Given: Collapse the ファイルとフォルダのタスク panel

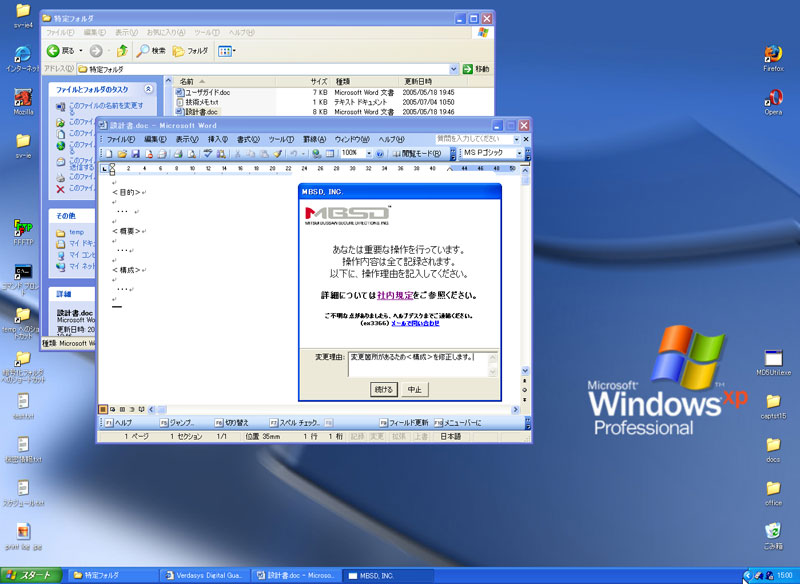Looking at the screenshot, I should [x=148, y=89].
